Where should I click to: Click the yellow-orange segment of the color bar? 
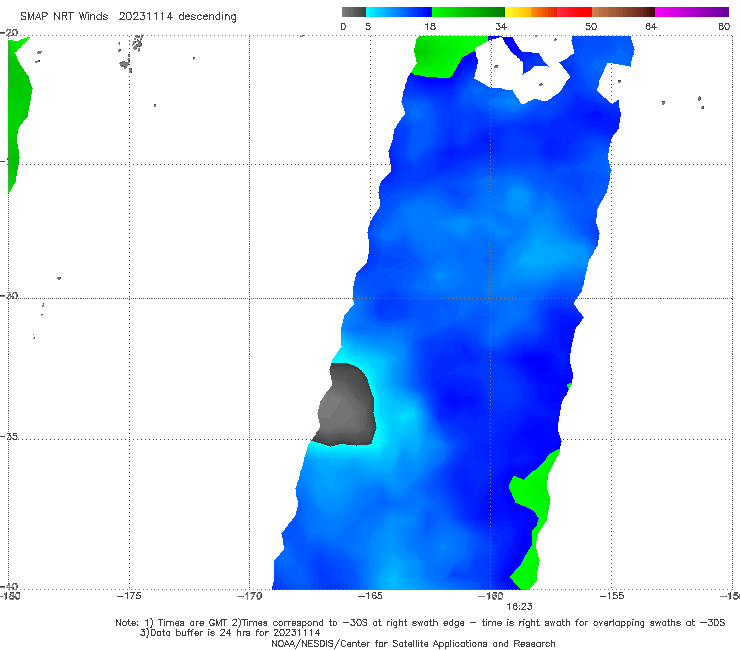pyautogui.click(x=531, y=12)
